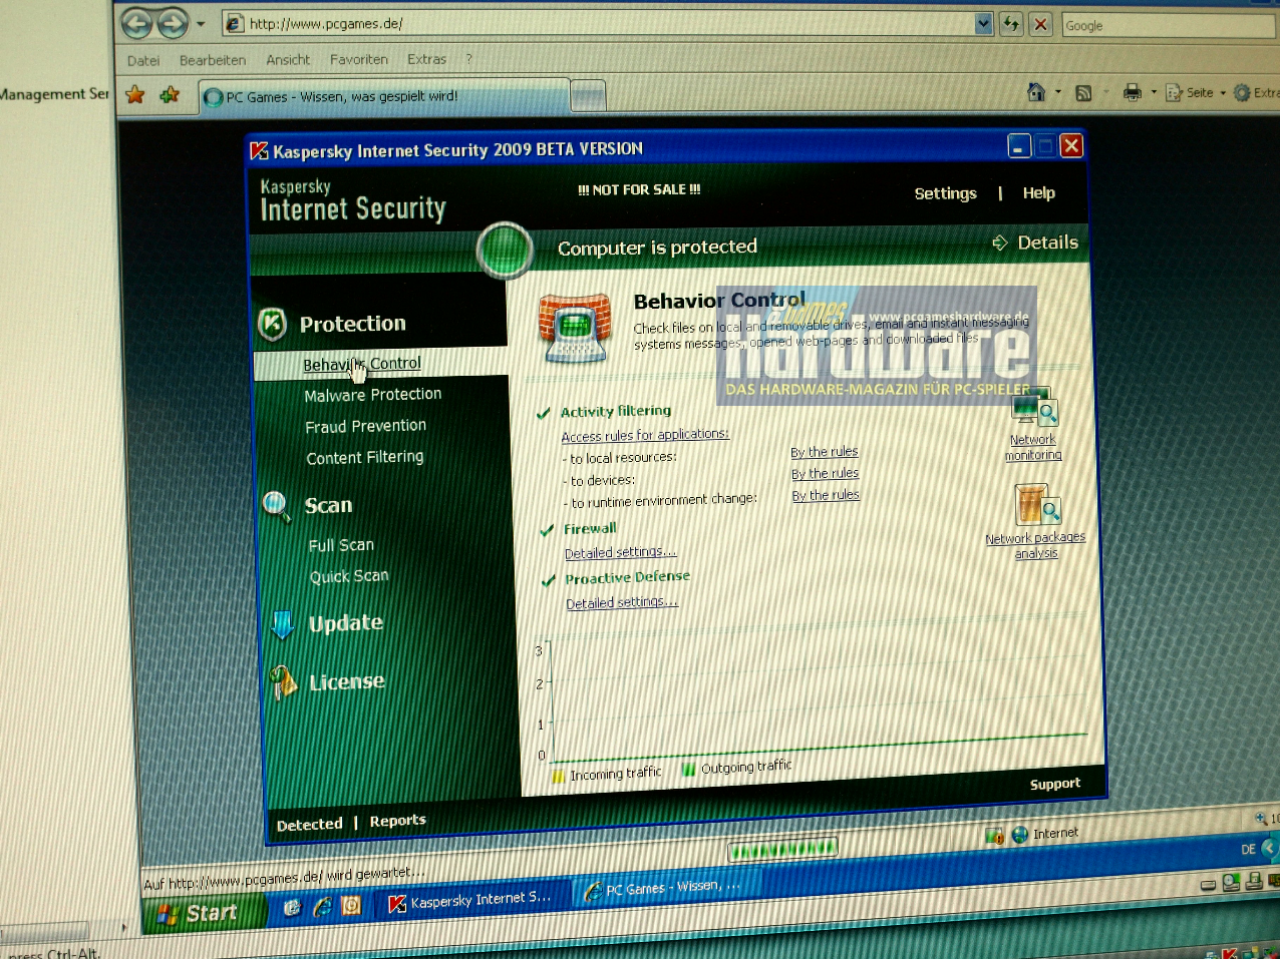Open the Datei menu
1280x959 pixels.
(143, 60)
